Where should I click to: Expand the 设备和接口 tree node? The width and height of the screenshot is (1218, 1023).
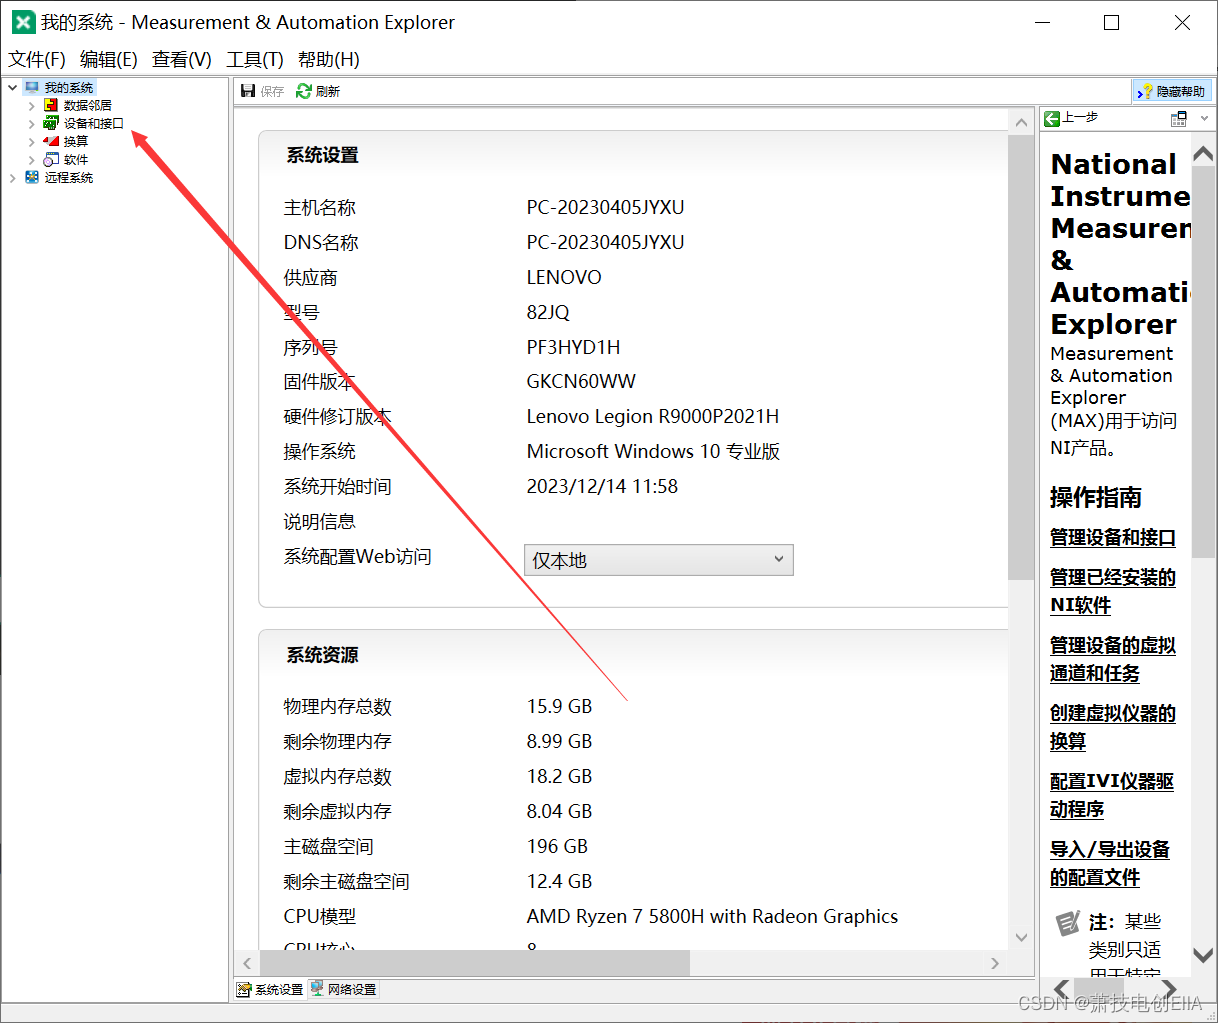point(31,123)
